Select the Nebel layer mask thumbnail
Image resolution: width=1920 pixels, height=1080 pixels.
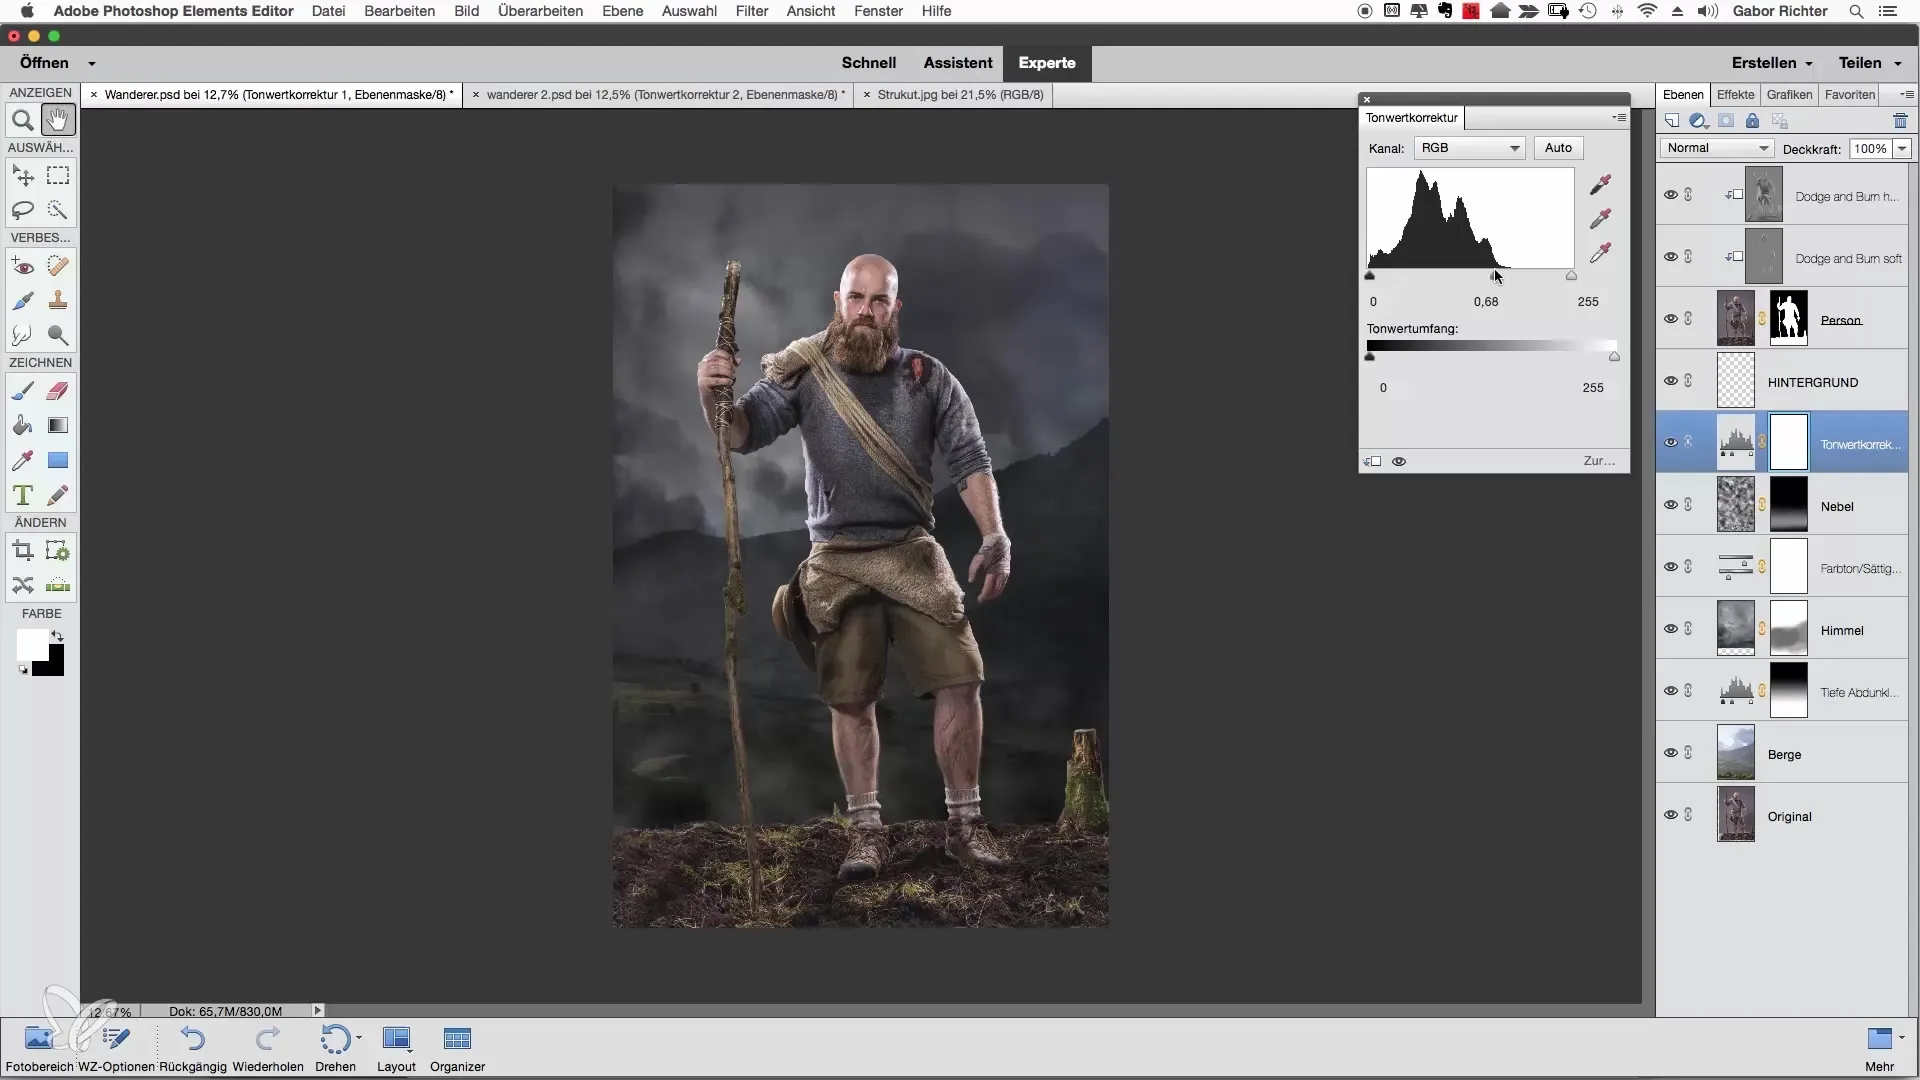pyautogui.click(x=1788, y=504)
